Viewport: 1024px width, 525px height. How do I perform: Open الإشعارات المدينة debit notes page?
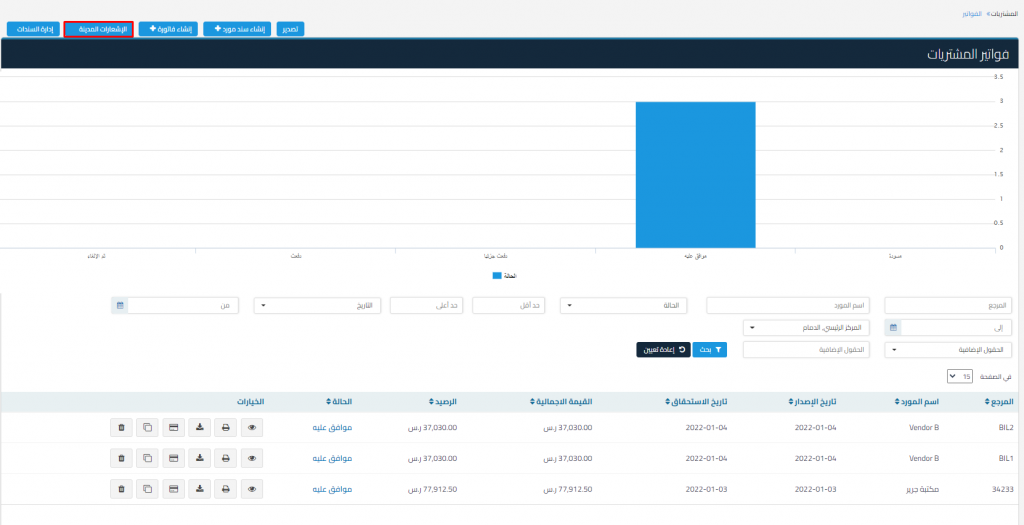(x=98, y=29)
